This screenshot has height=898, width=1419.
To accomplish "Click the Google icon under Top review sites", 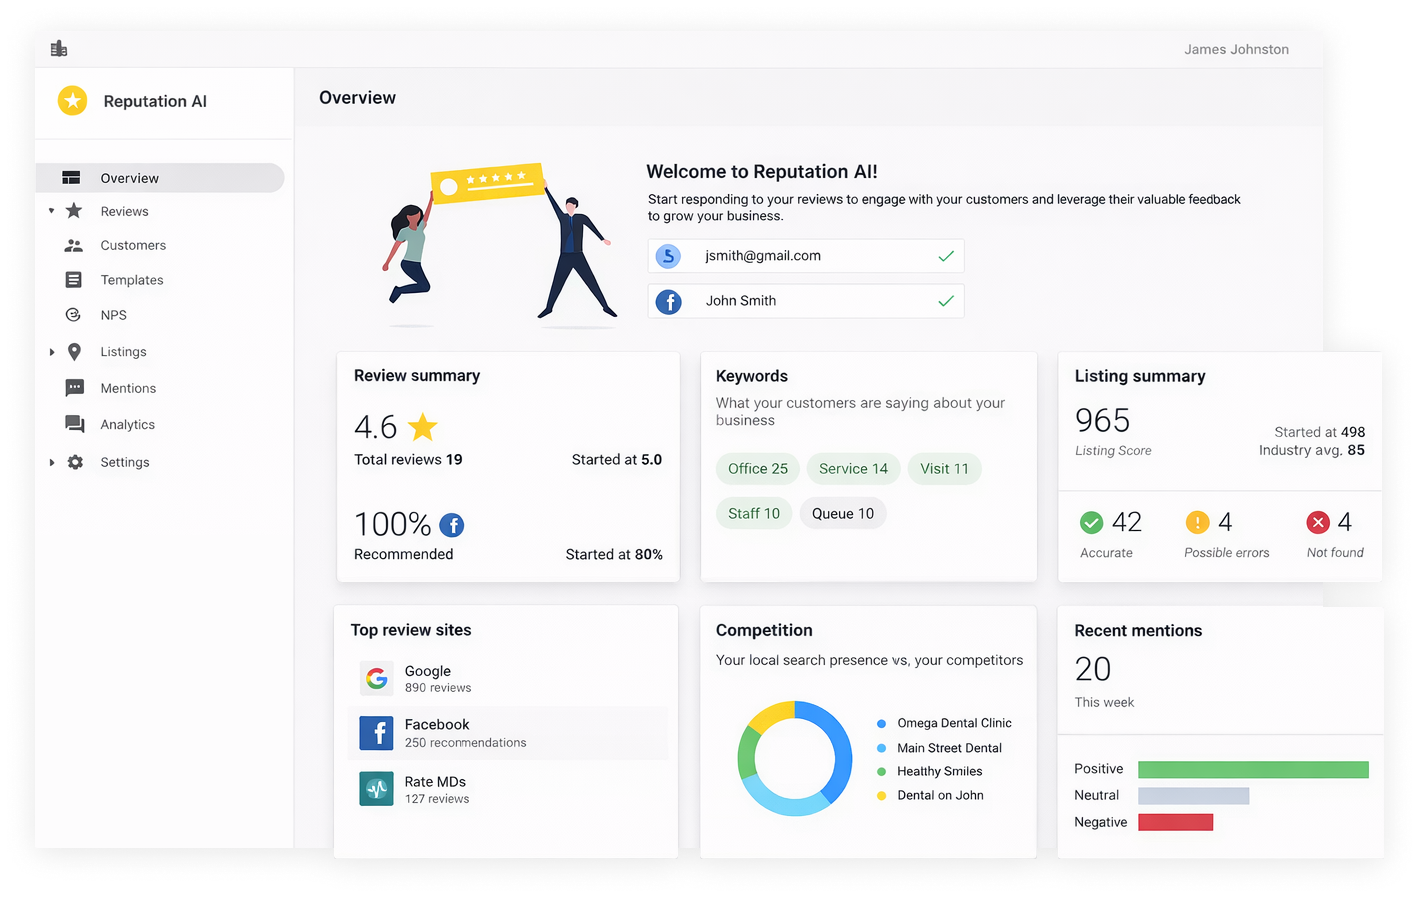I will point(376,678).
